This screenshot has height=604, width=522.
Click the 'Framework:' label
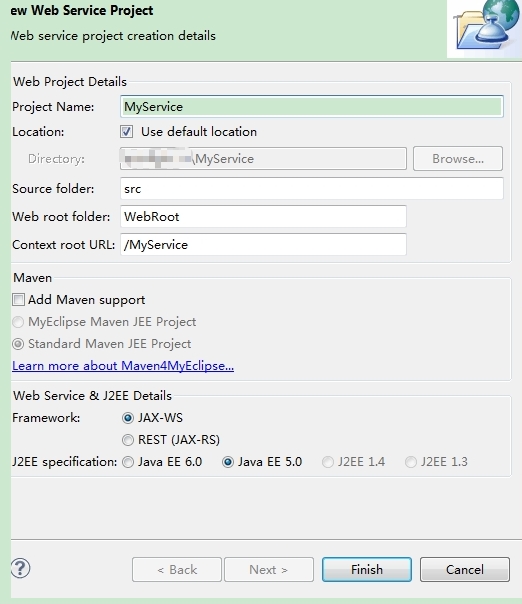(46, 418)
